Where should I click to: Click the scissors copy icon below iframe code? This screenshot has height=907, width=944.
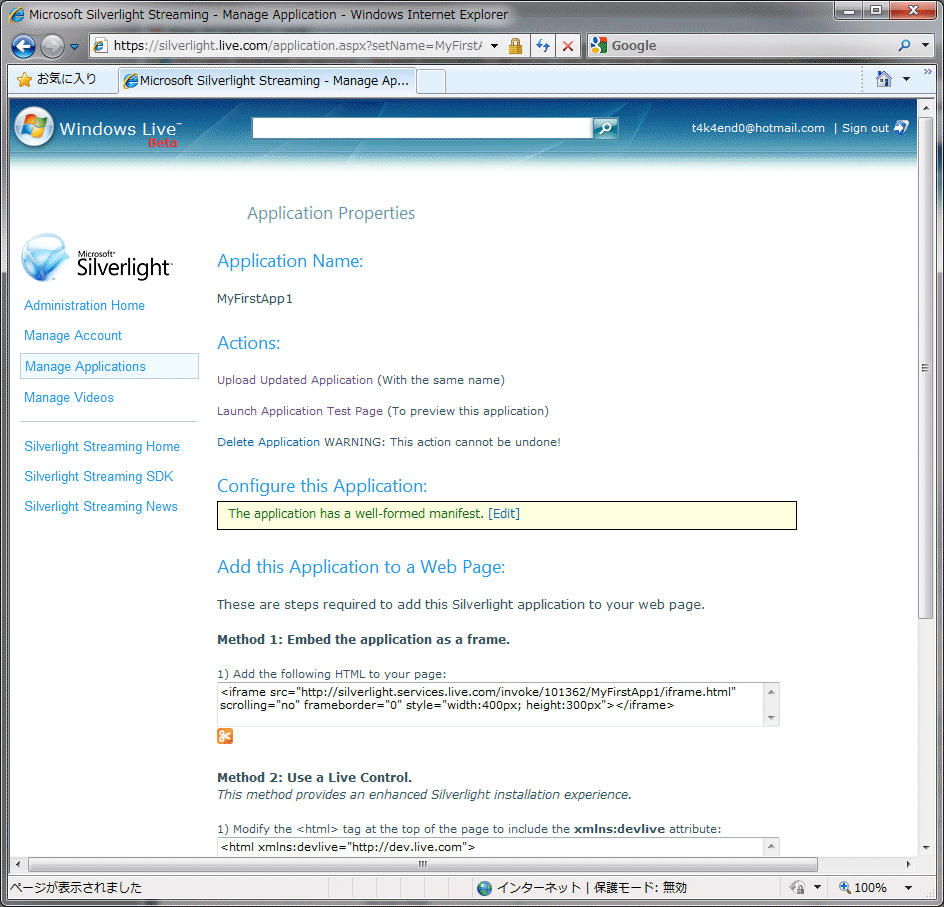point(225,737)
